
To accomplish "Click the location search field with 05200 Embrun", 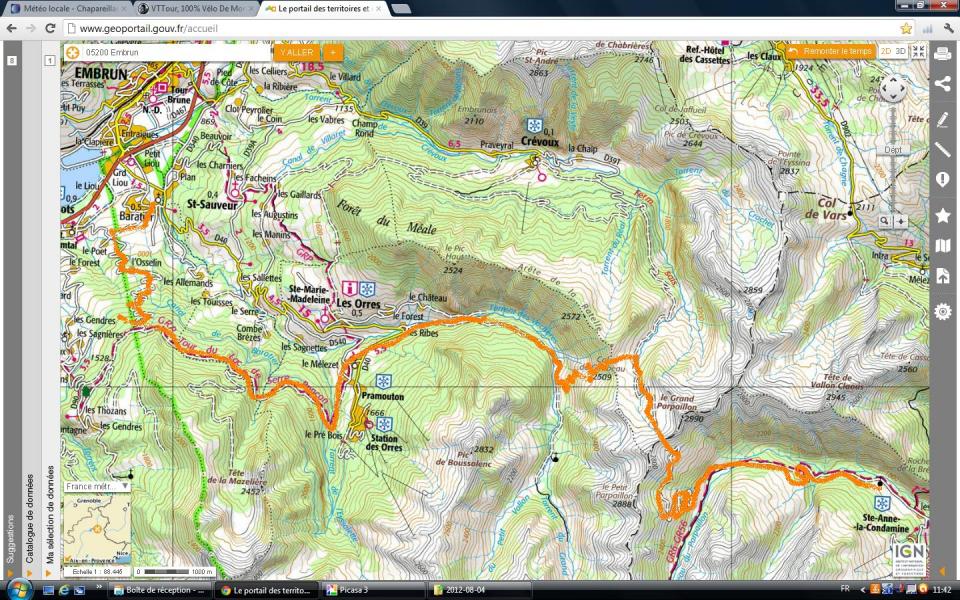I will click(178, 53).
